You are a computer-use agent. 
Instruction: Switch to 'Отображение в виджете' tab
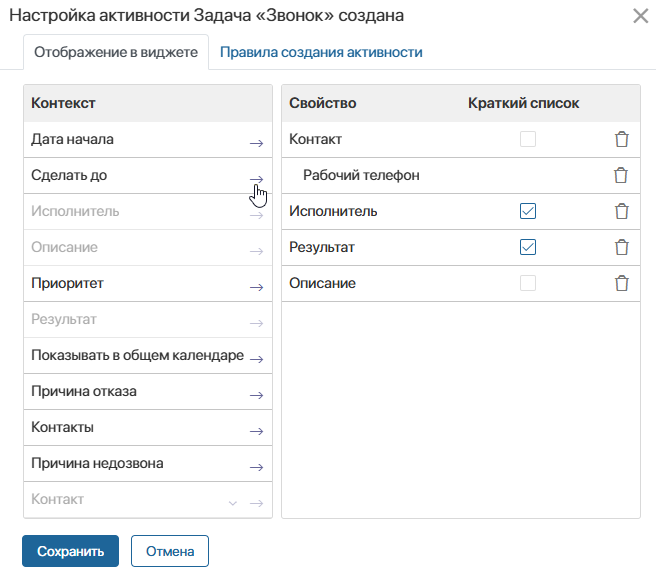[x=116, y=52]
